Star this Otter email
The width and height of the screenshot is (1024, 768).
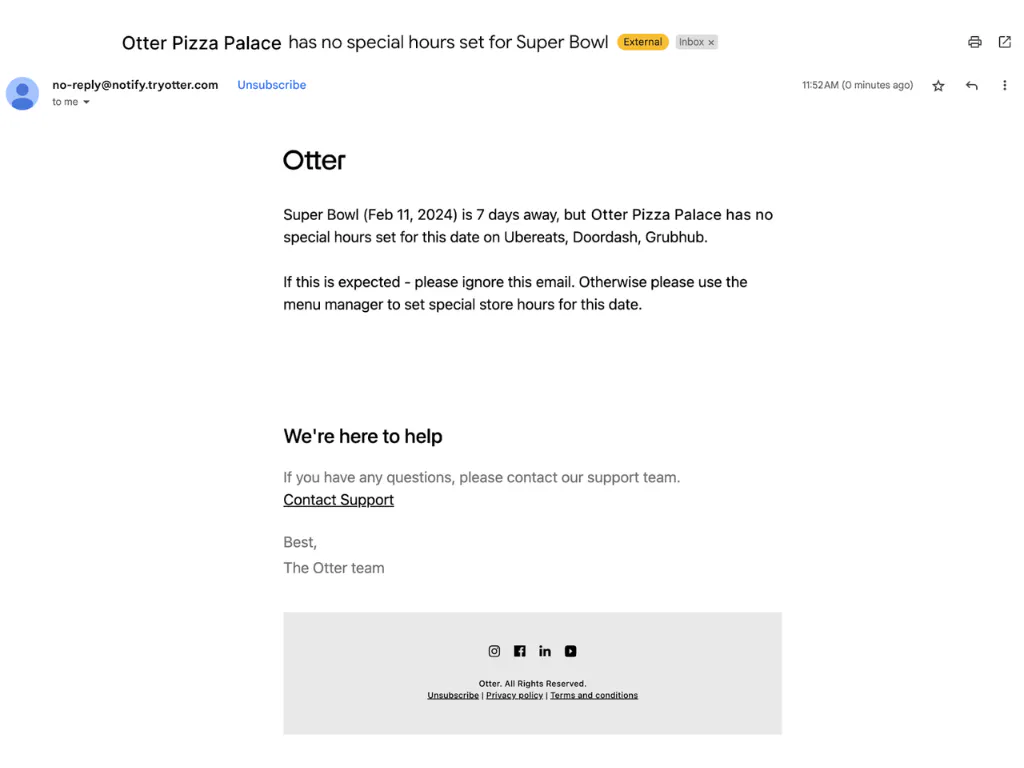tap(938, 86)
